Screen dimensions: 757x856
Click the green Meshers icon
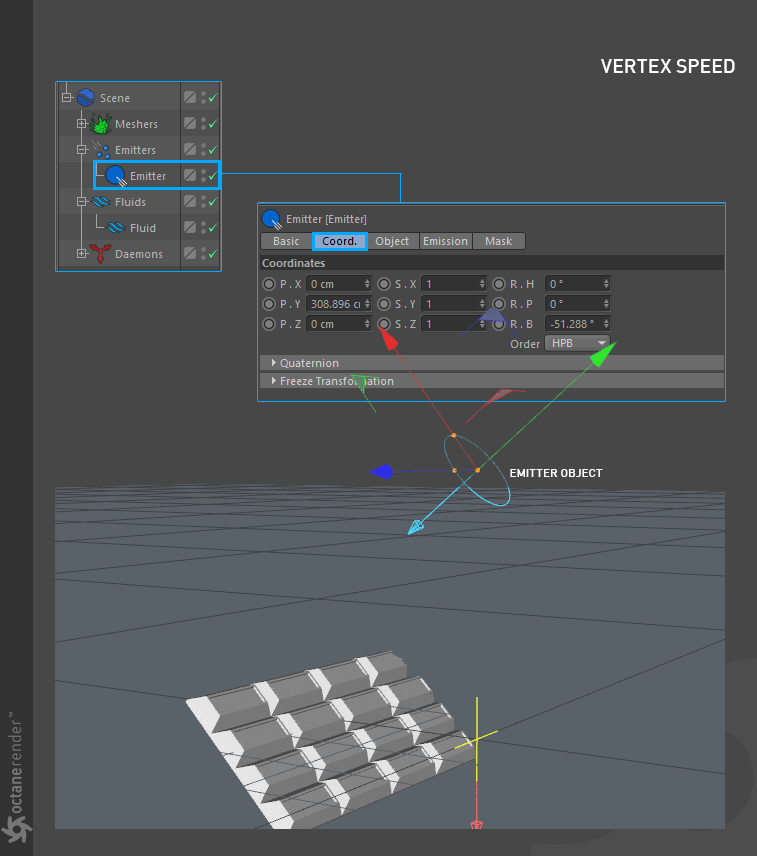pos(100,124)
